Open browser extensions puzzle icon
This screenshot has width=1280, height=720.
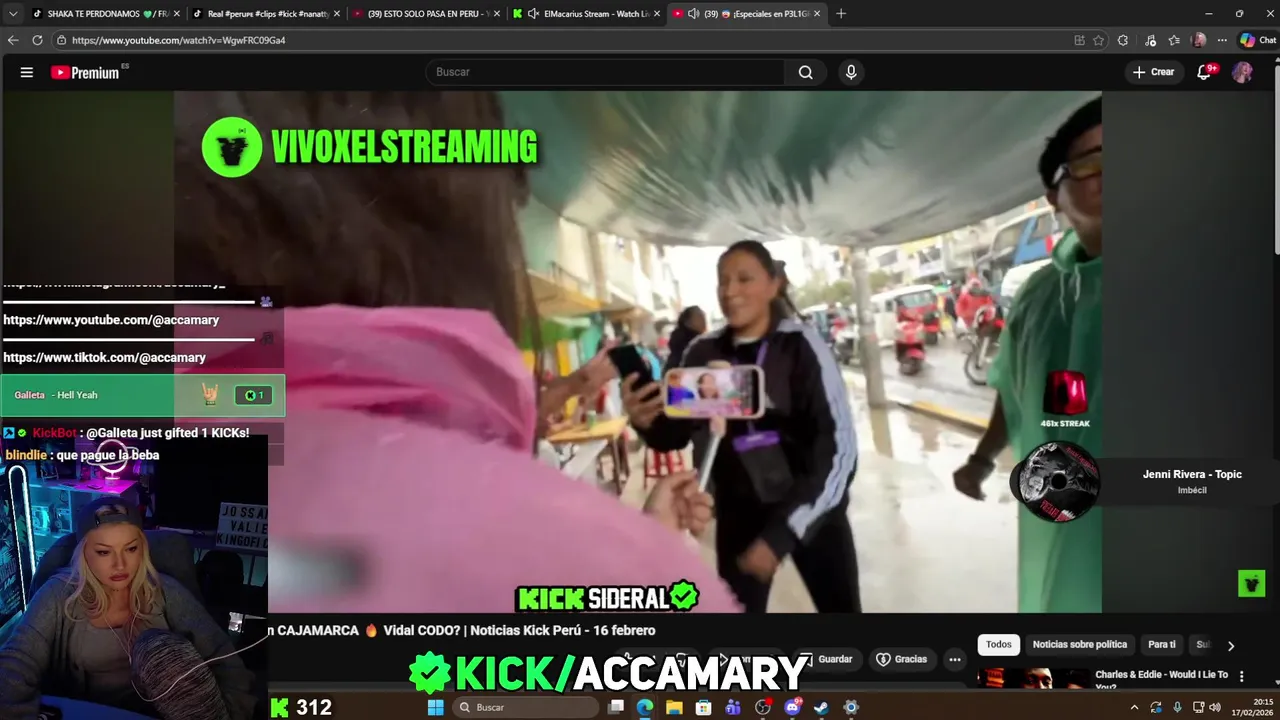click(1123, 40)
